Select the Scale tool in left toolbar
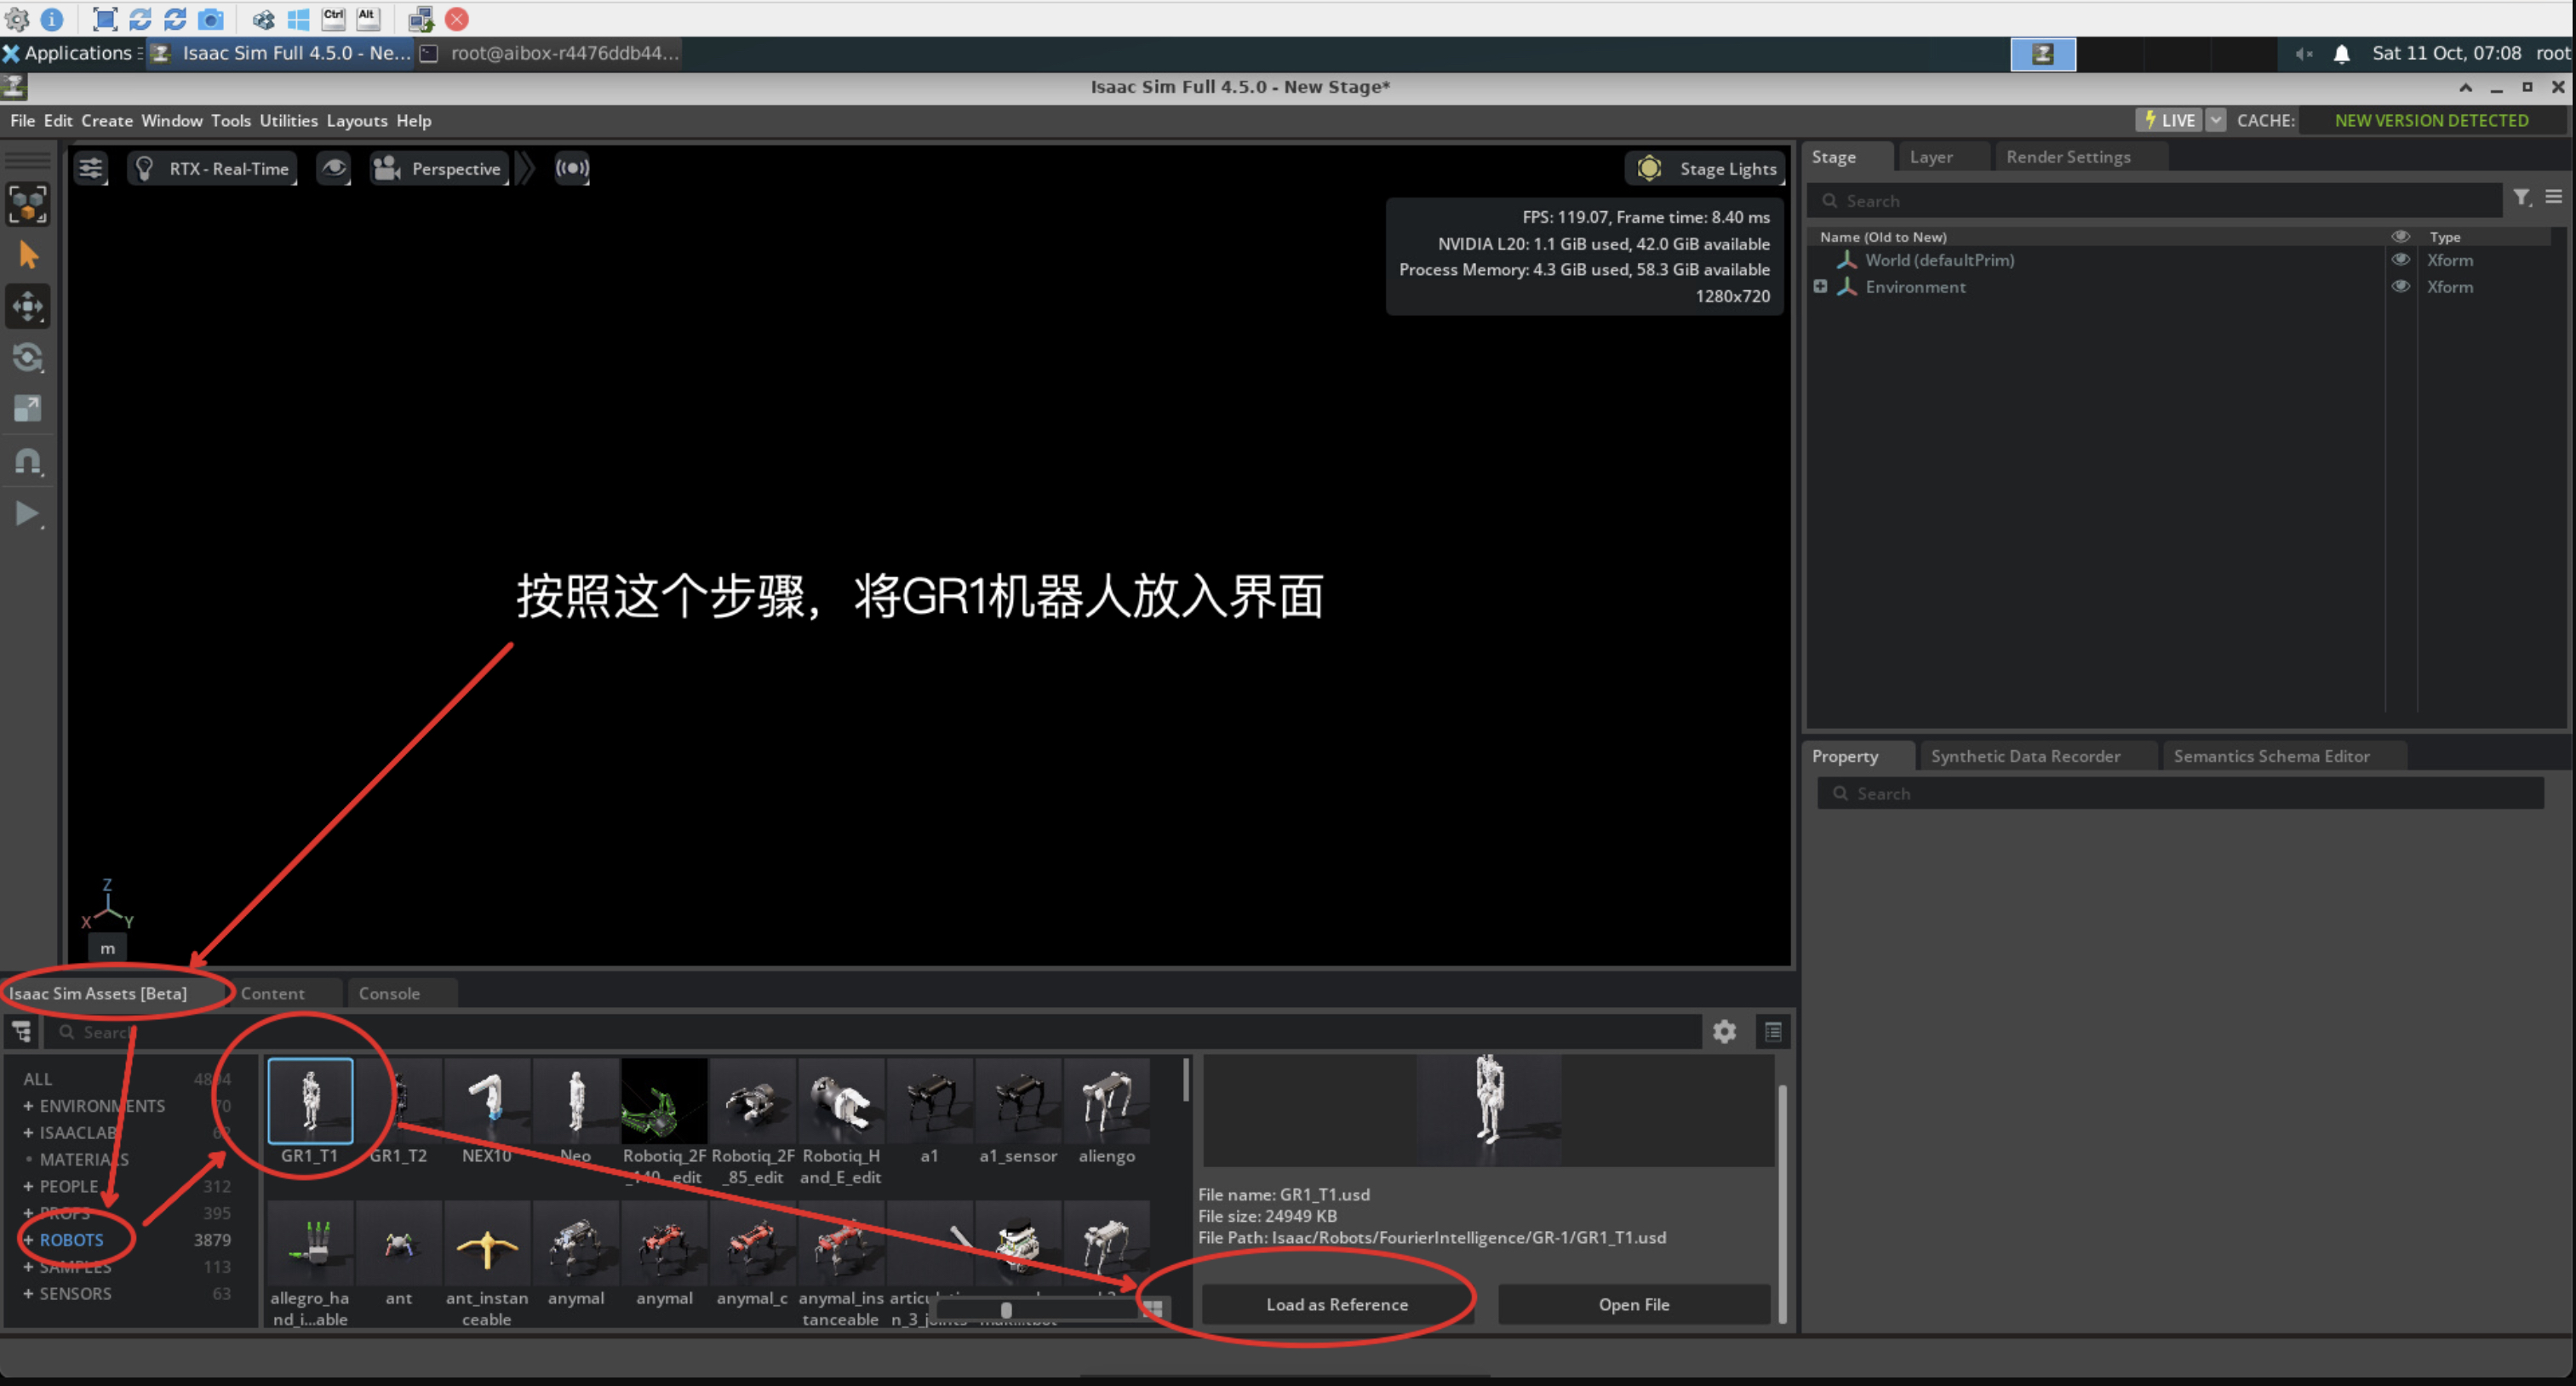 pyautogui.click(x=27, y=408)
